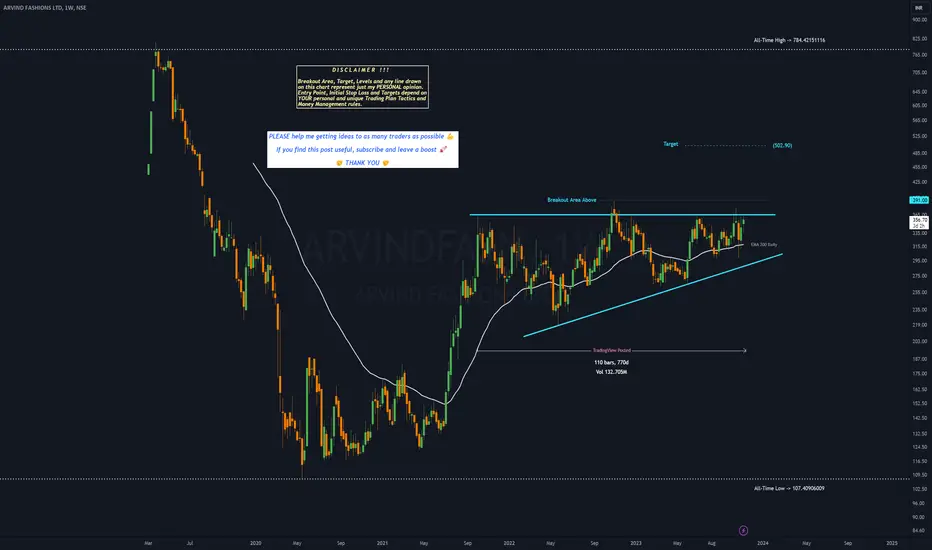Click 900.00 on the price axis
Image resolution: width=932 pixels, height=550 pixels.
[919, 20]
